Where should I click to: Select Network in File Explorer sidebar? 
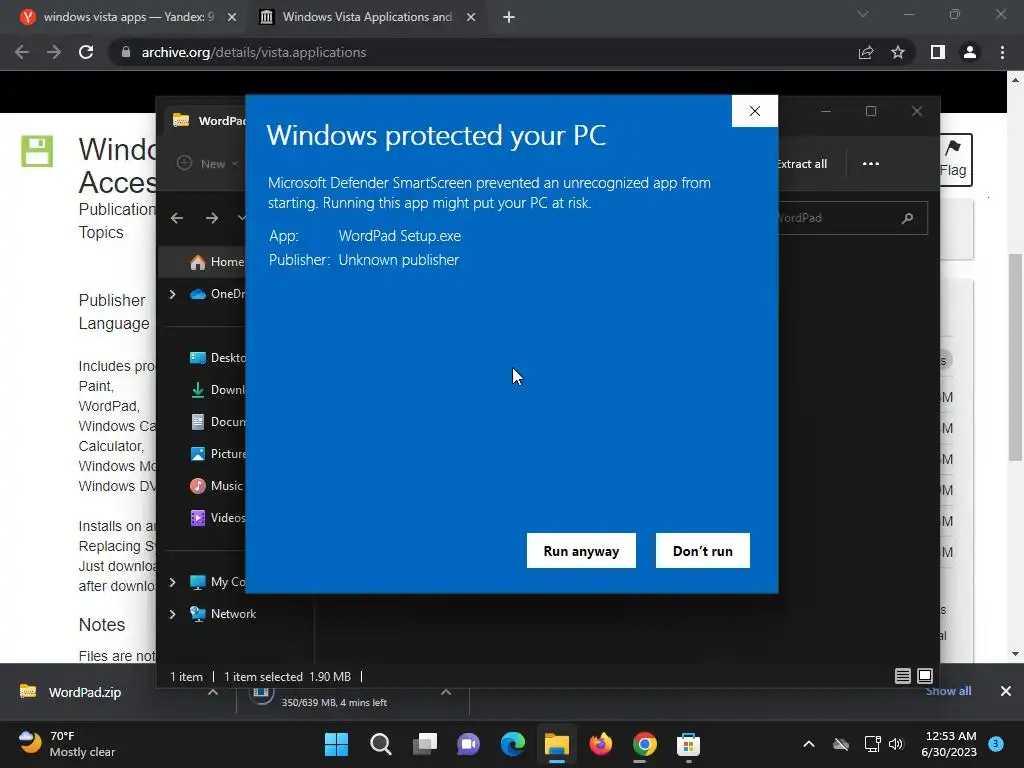(223, 614)
